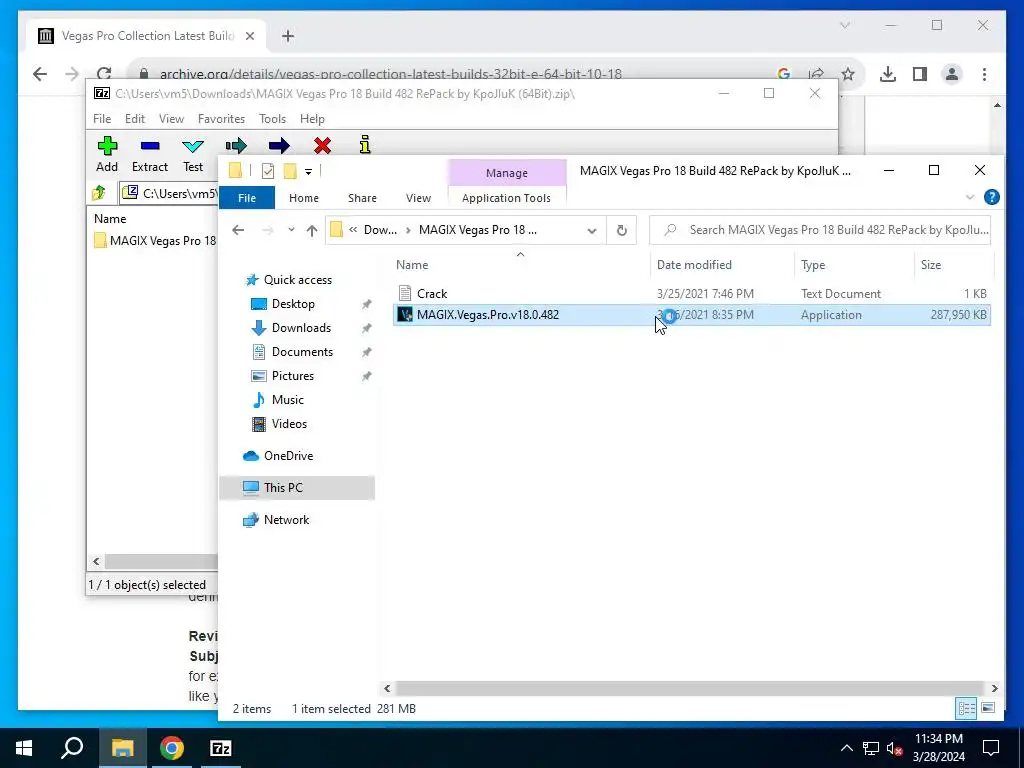The width and height of the screenshot is (1024, 768).
Task: Click the 7-Zip Copy arrow icon
Action: (x=236, y=145)
